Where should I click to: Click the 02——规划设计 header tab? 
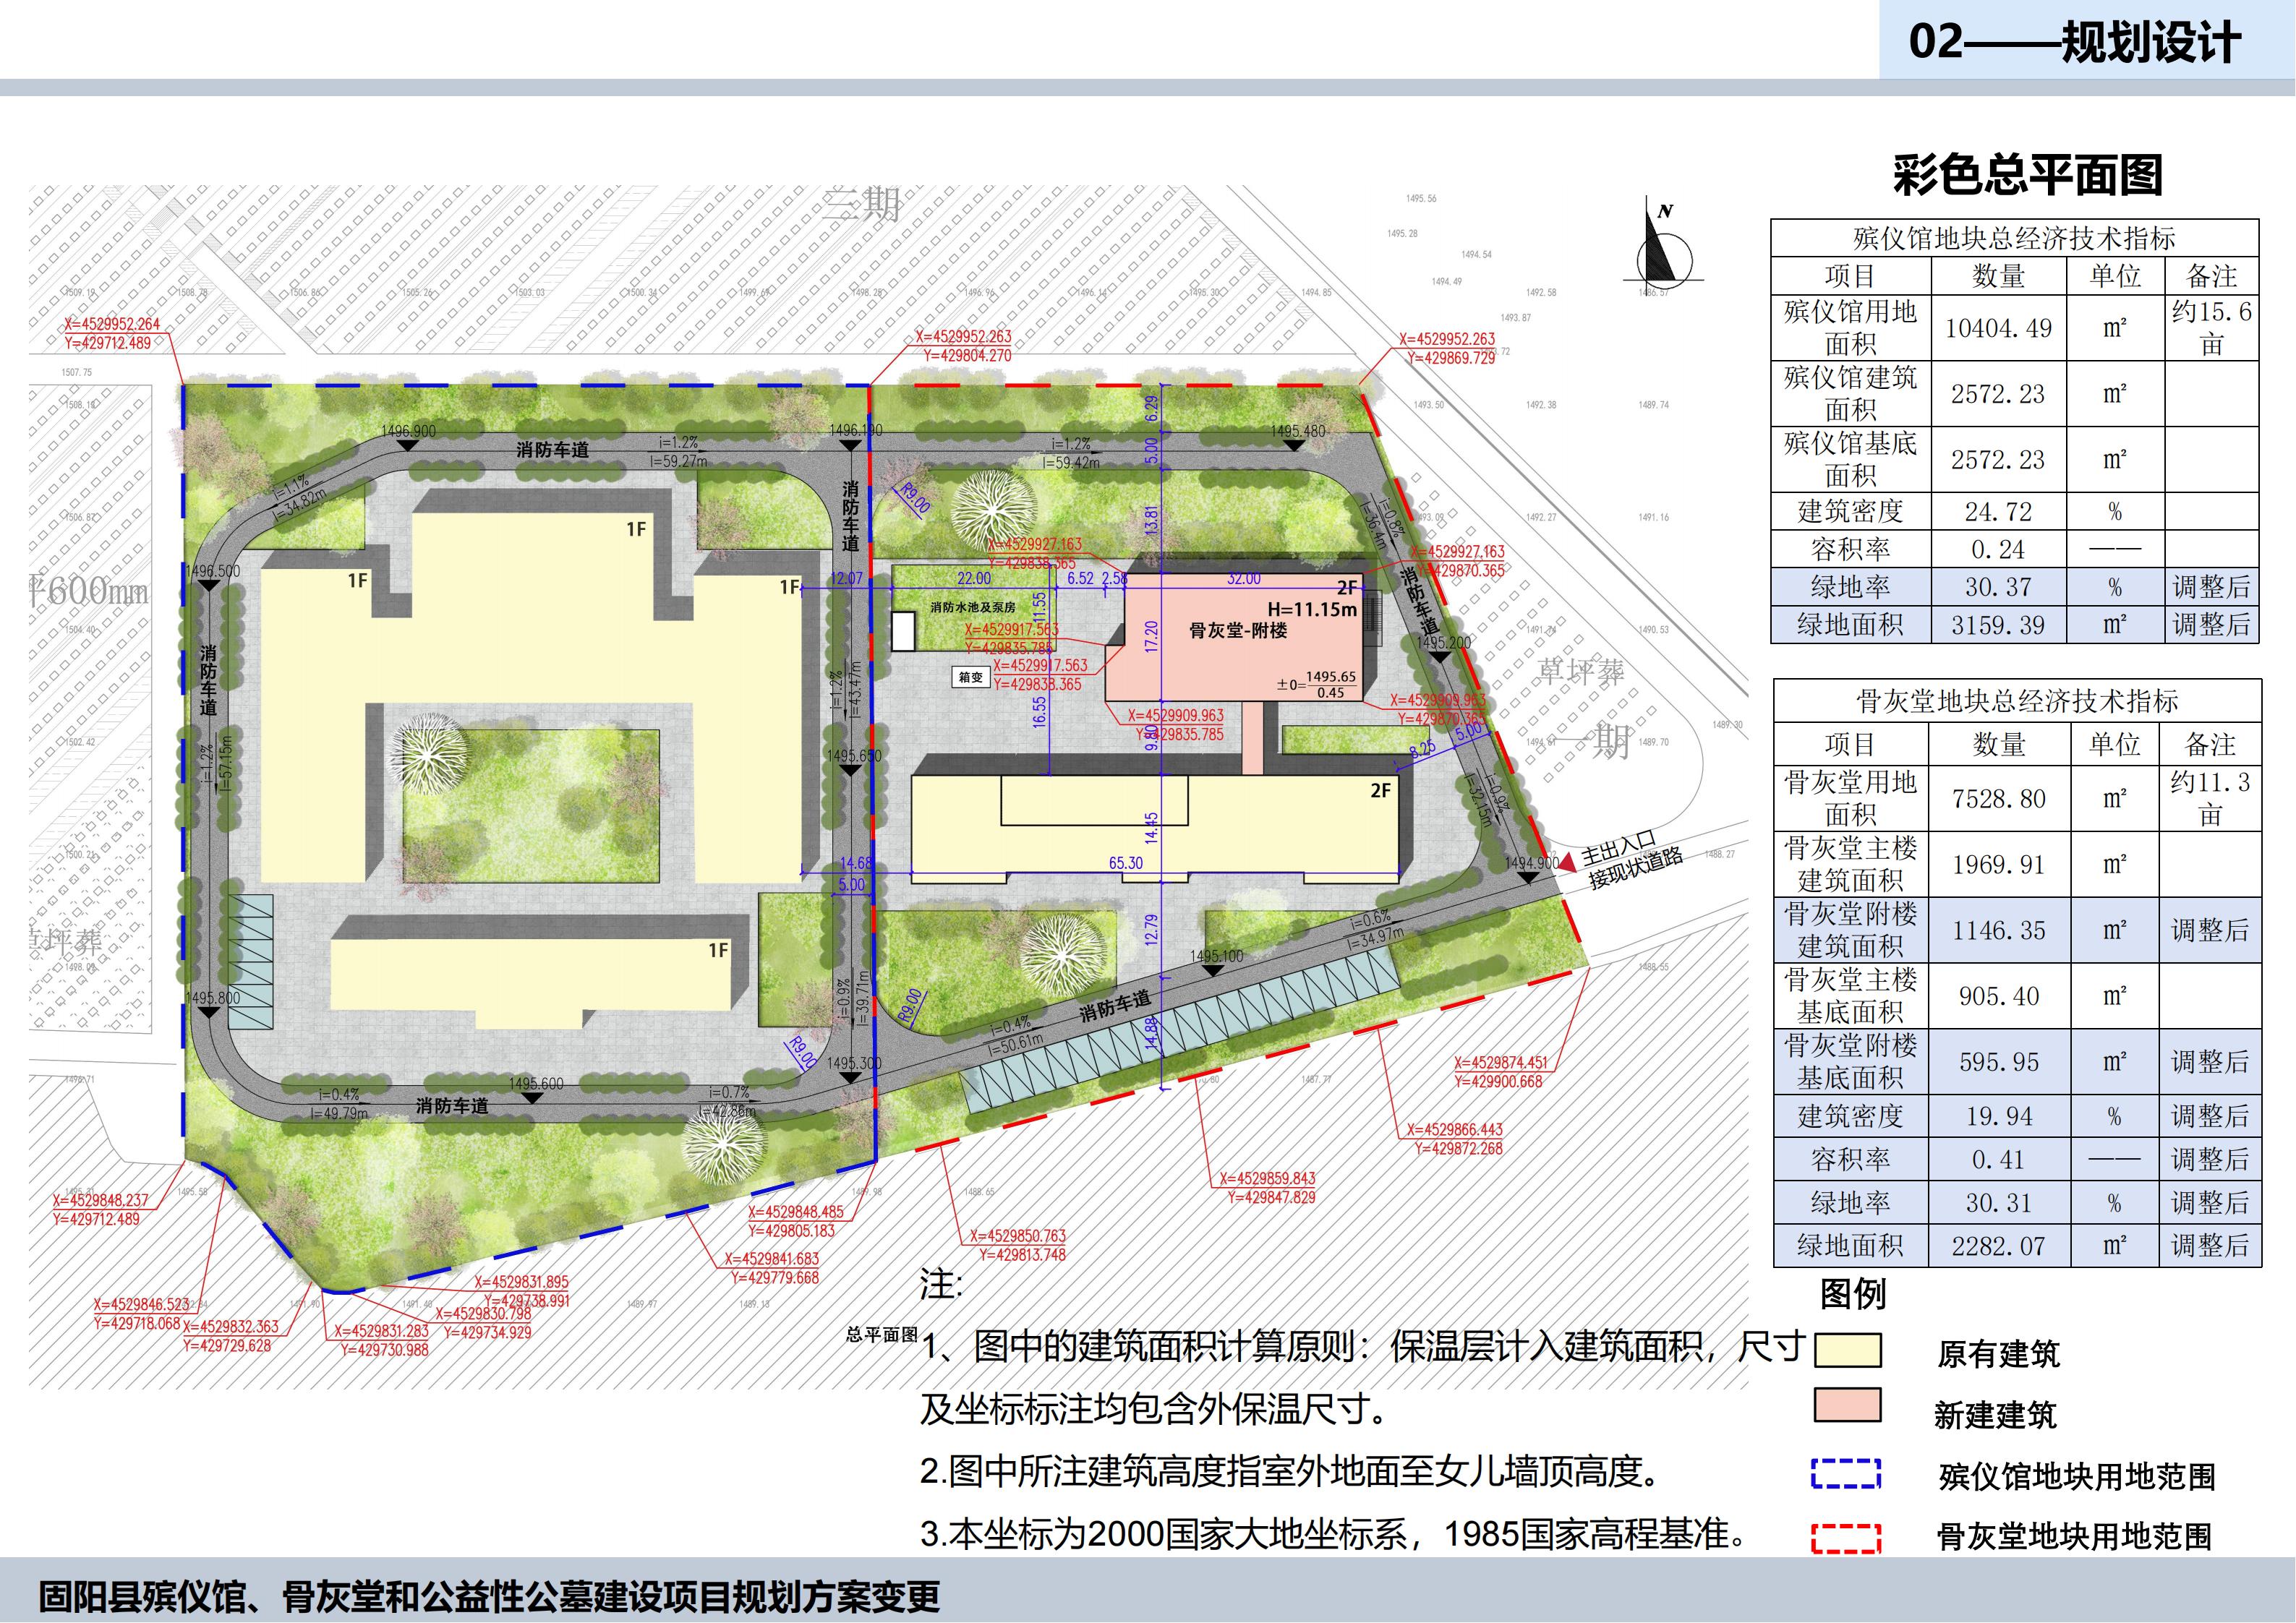click(x=2074, y=42)
